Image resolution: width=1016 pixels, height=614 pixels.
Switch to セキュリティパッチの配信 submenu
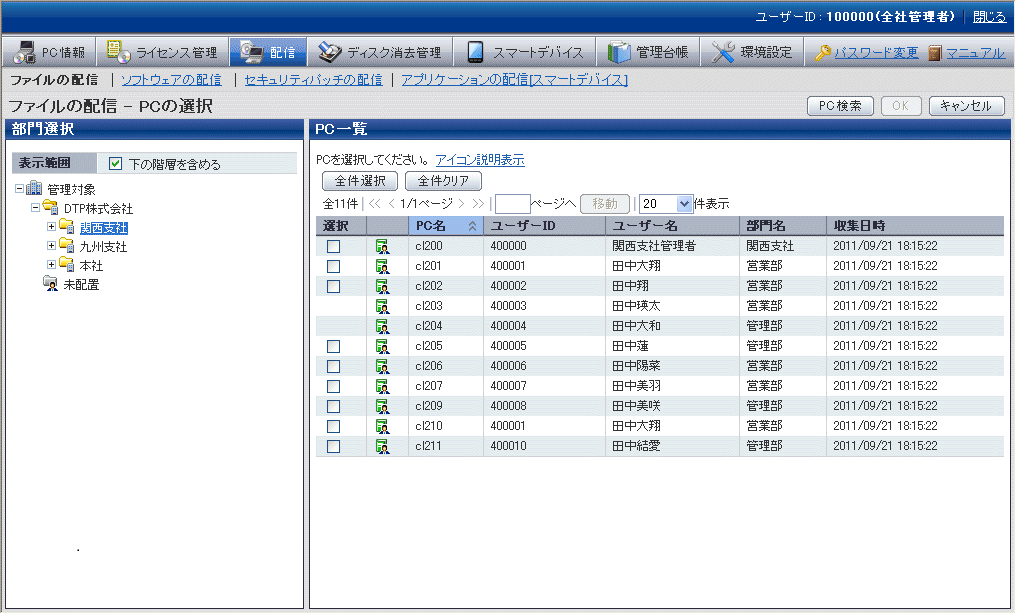point(313,79)
